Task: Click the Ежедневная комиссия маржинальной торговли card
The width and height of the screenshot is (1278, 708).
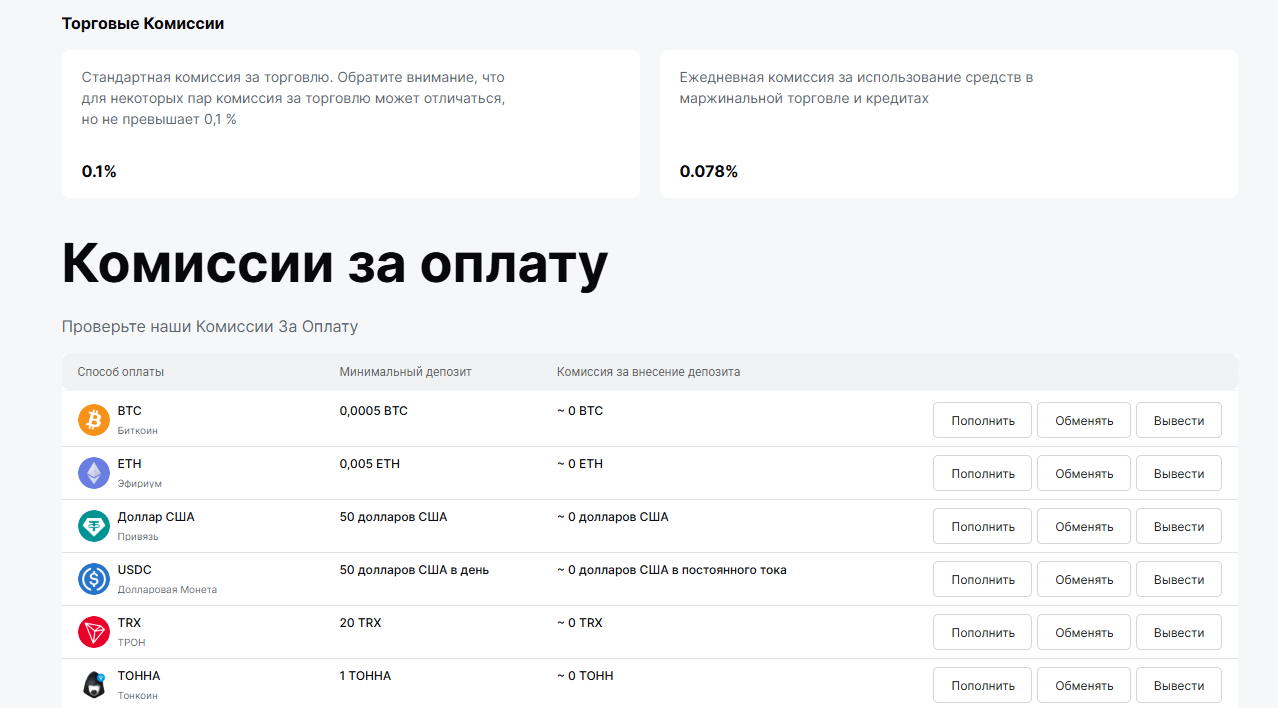Action: point(949,124)
